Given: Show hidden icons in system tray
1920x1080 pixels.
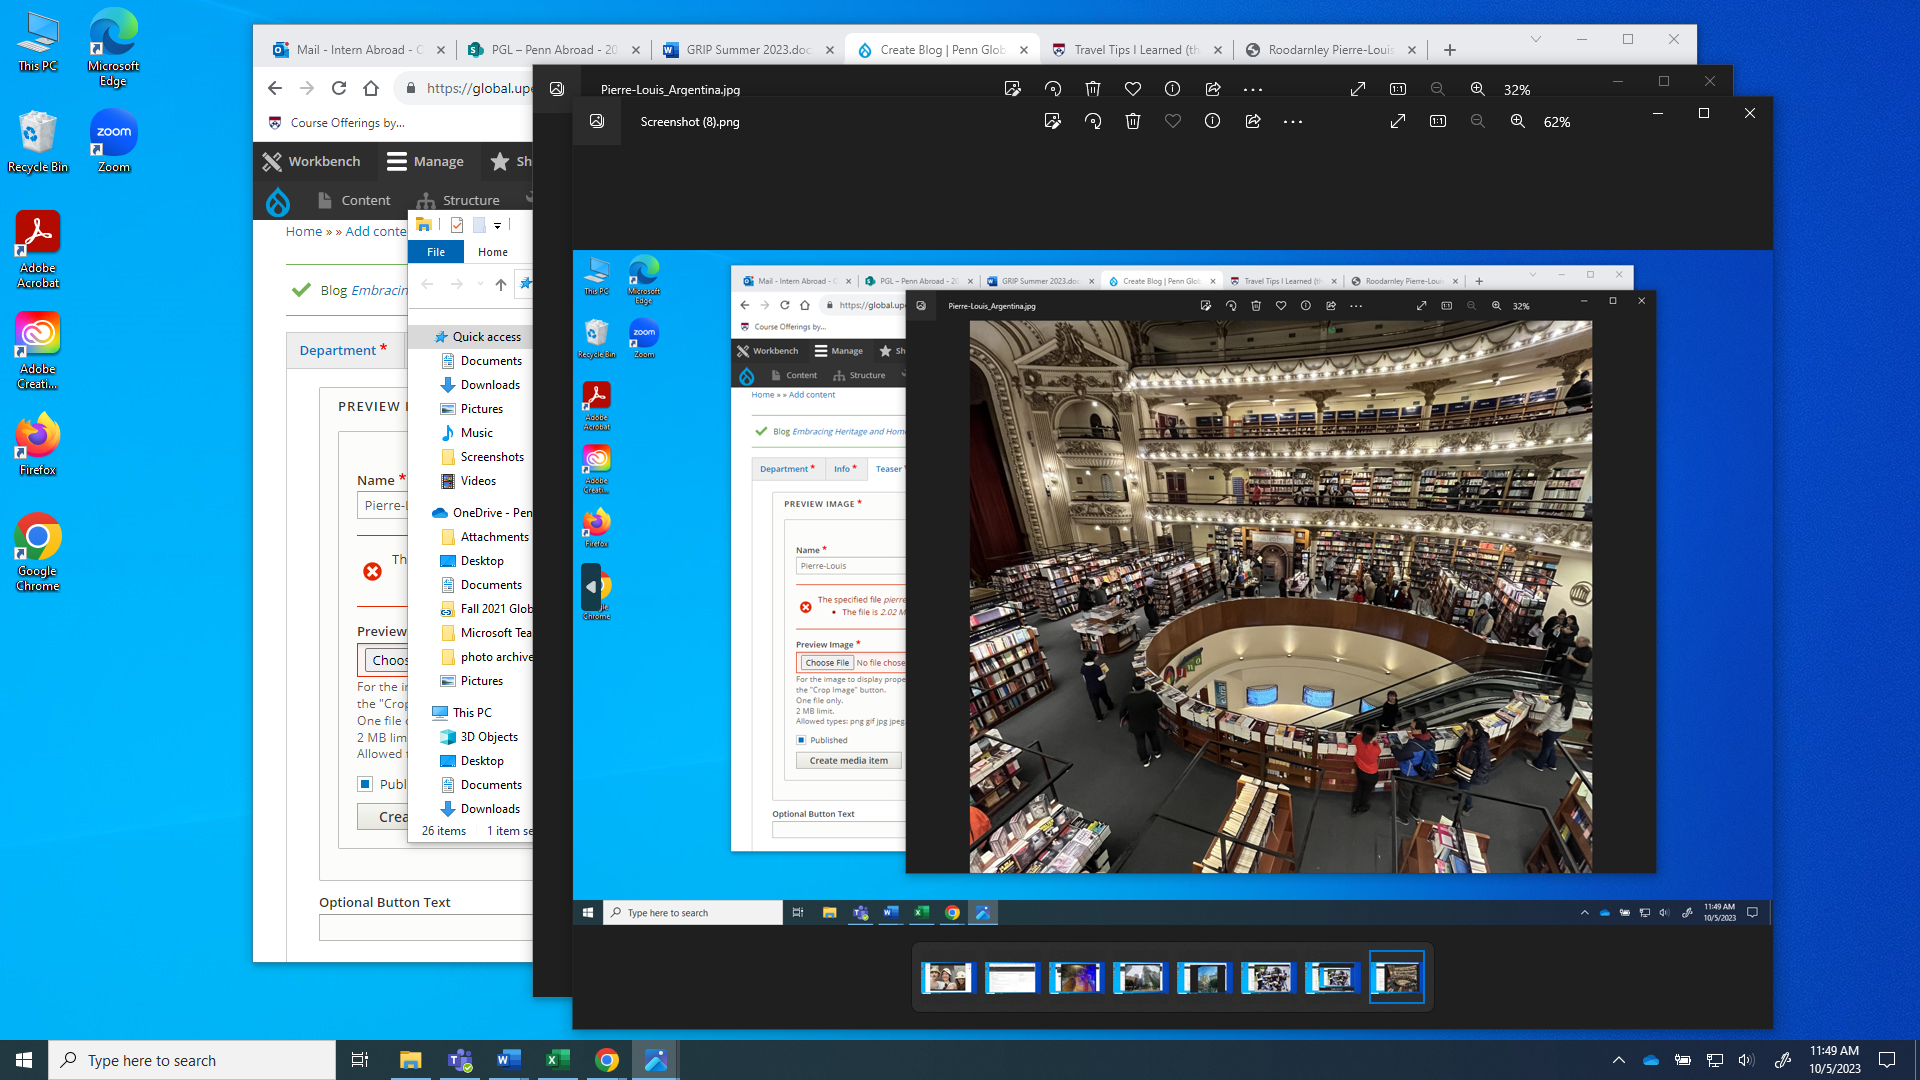Looking at the screenshot, I should coord(1618,1060).
